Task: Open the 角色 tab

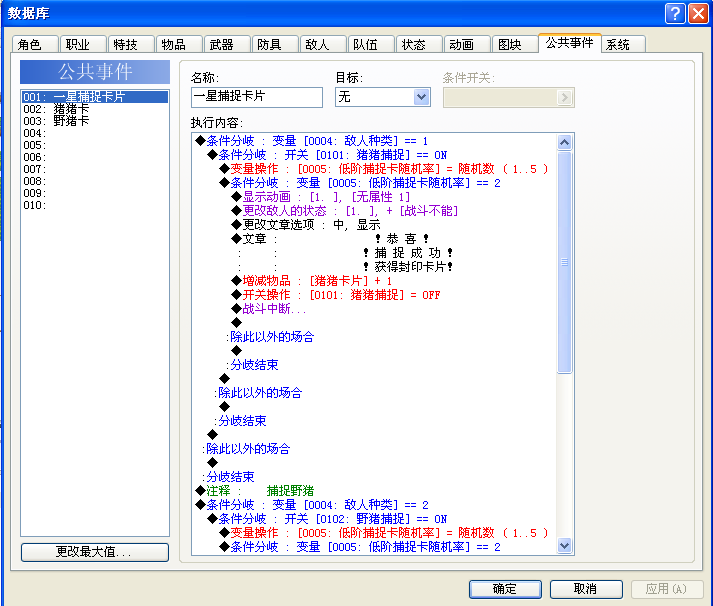Action: 35,45
